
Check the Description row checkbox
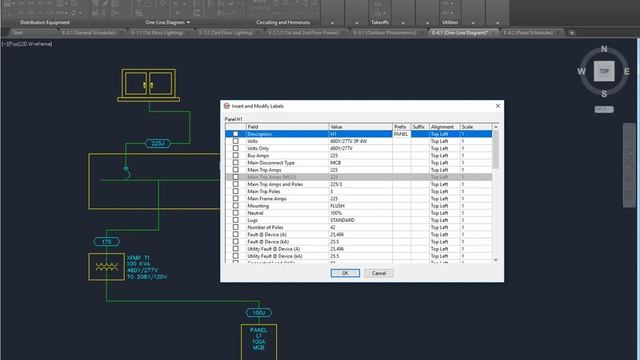coord(236,134)
